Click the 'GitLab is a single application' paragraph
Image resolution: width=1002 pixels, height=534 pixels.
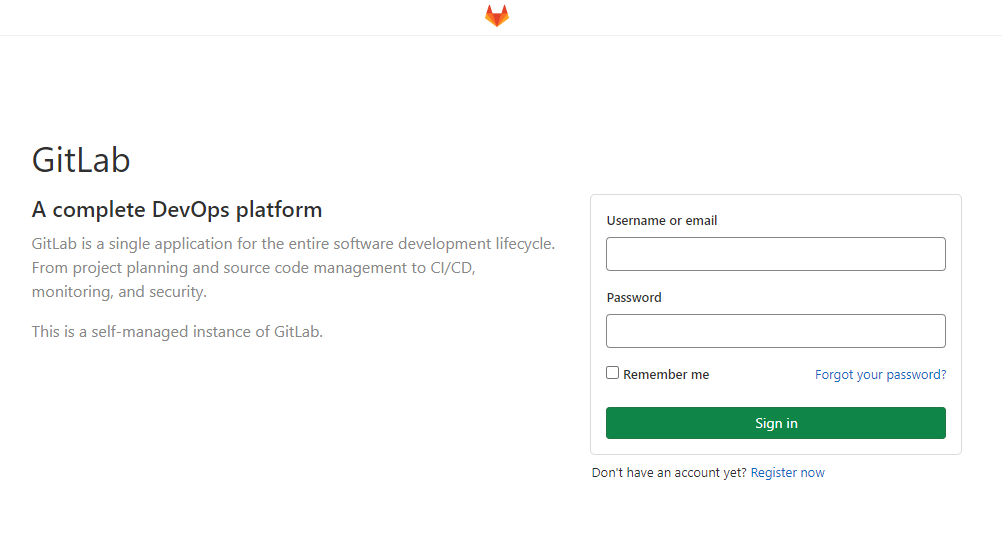tap(293, 268)
